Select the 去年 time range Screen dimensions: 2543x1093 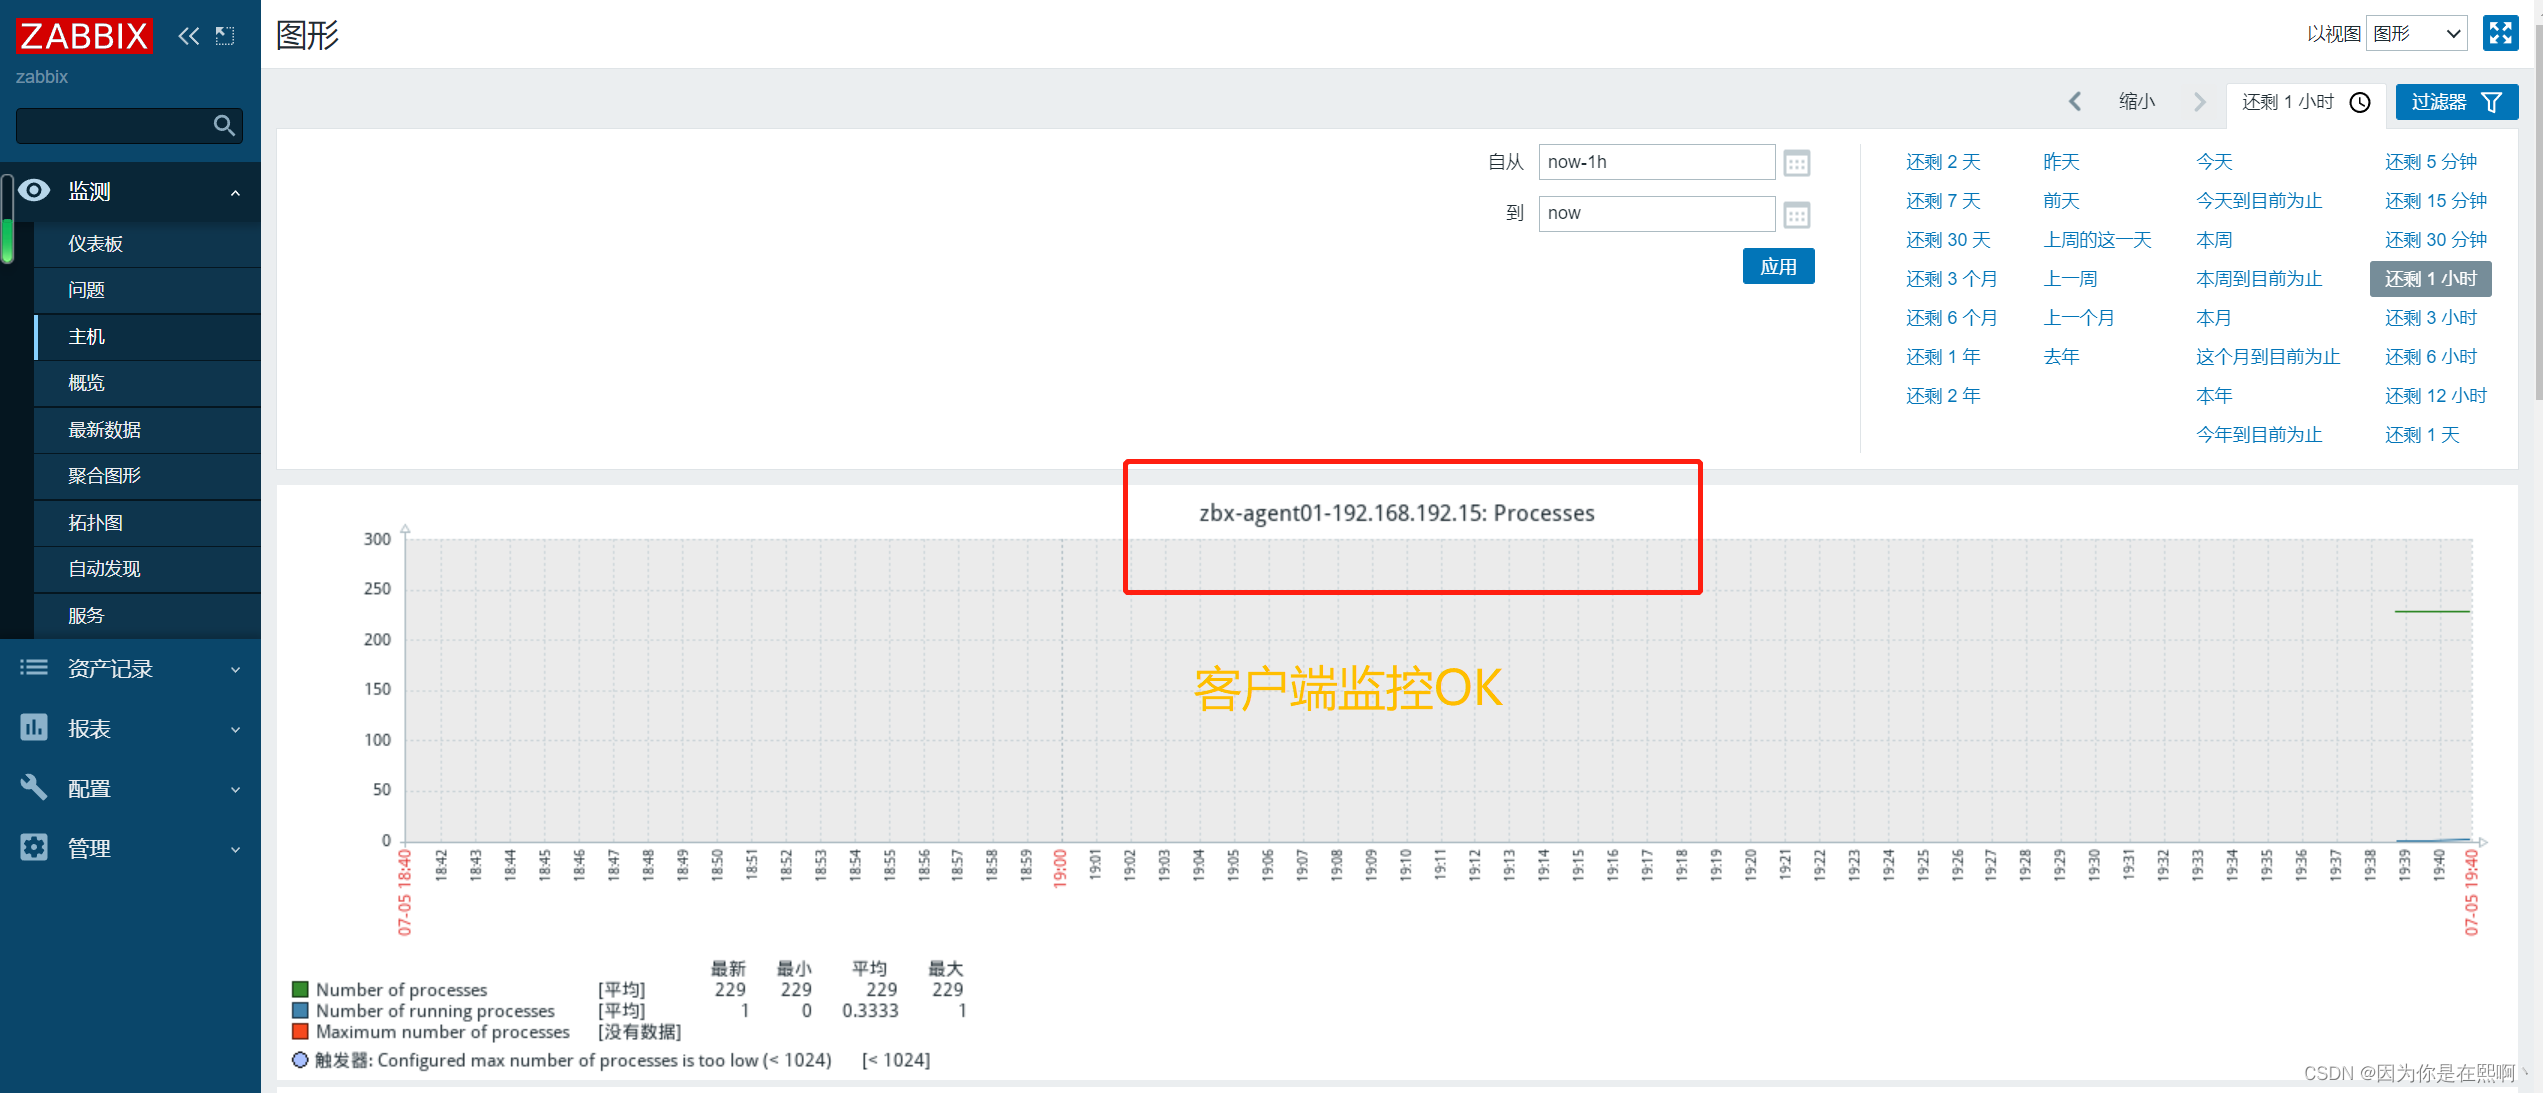click(2061, 357)
